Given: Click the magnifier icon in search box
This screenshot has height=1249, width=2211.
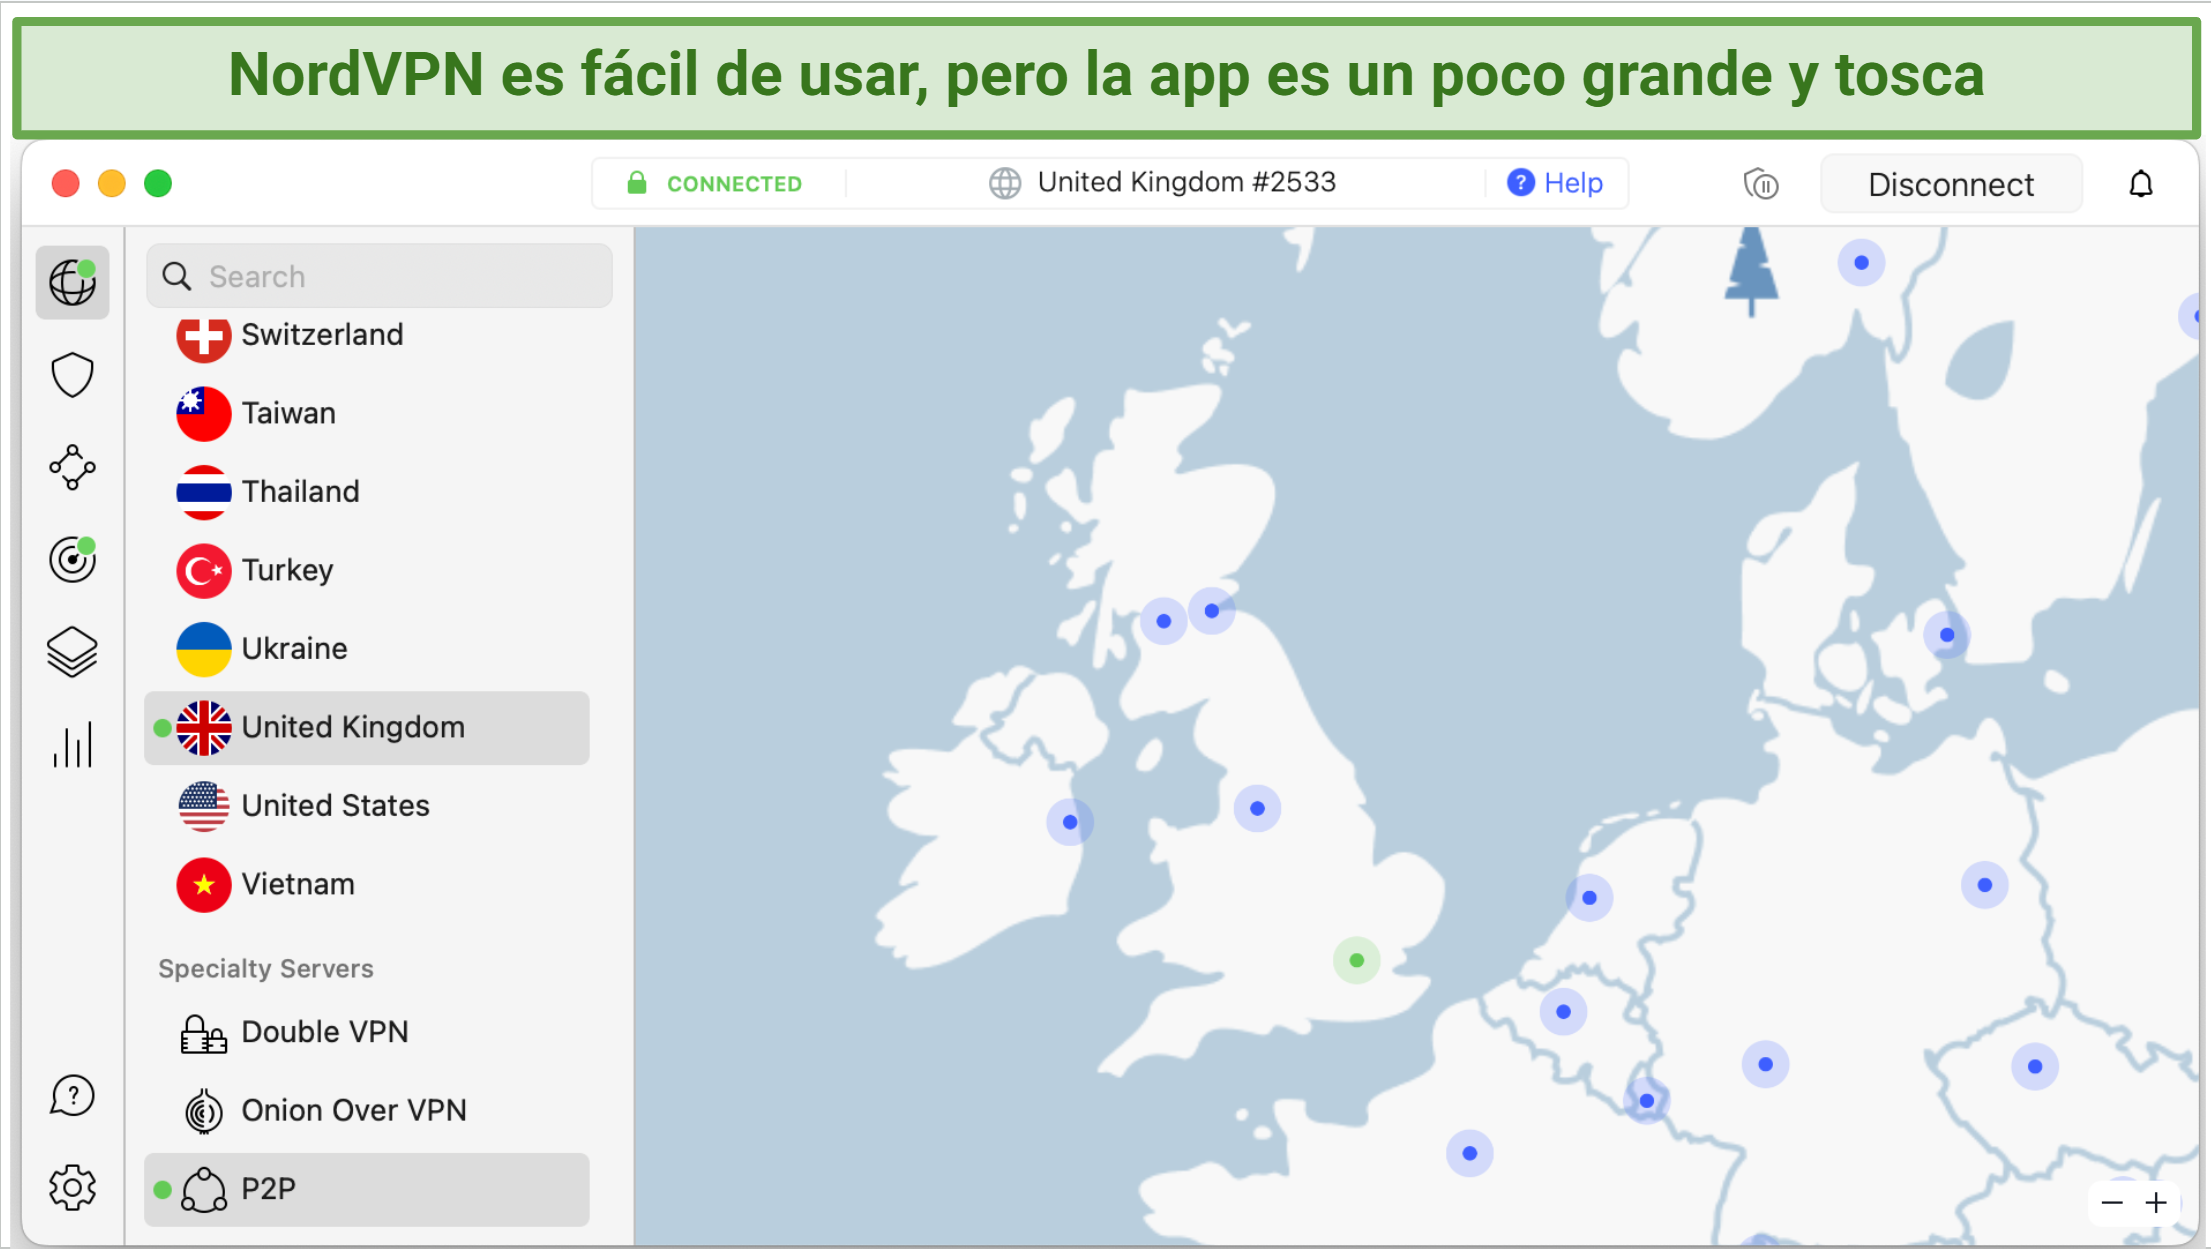Looking at the screenshot, I should pos(176,276).
